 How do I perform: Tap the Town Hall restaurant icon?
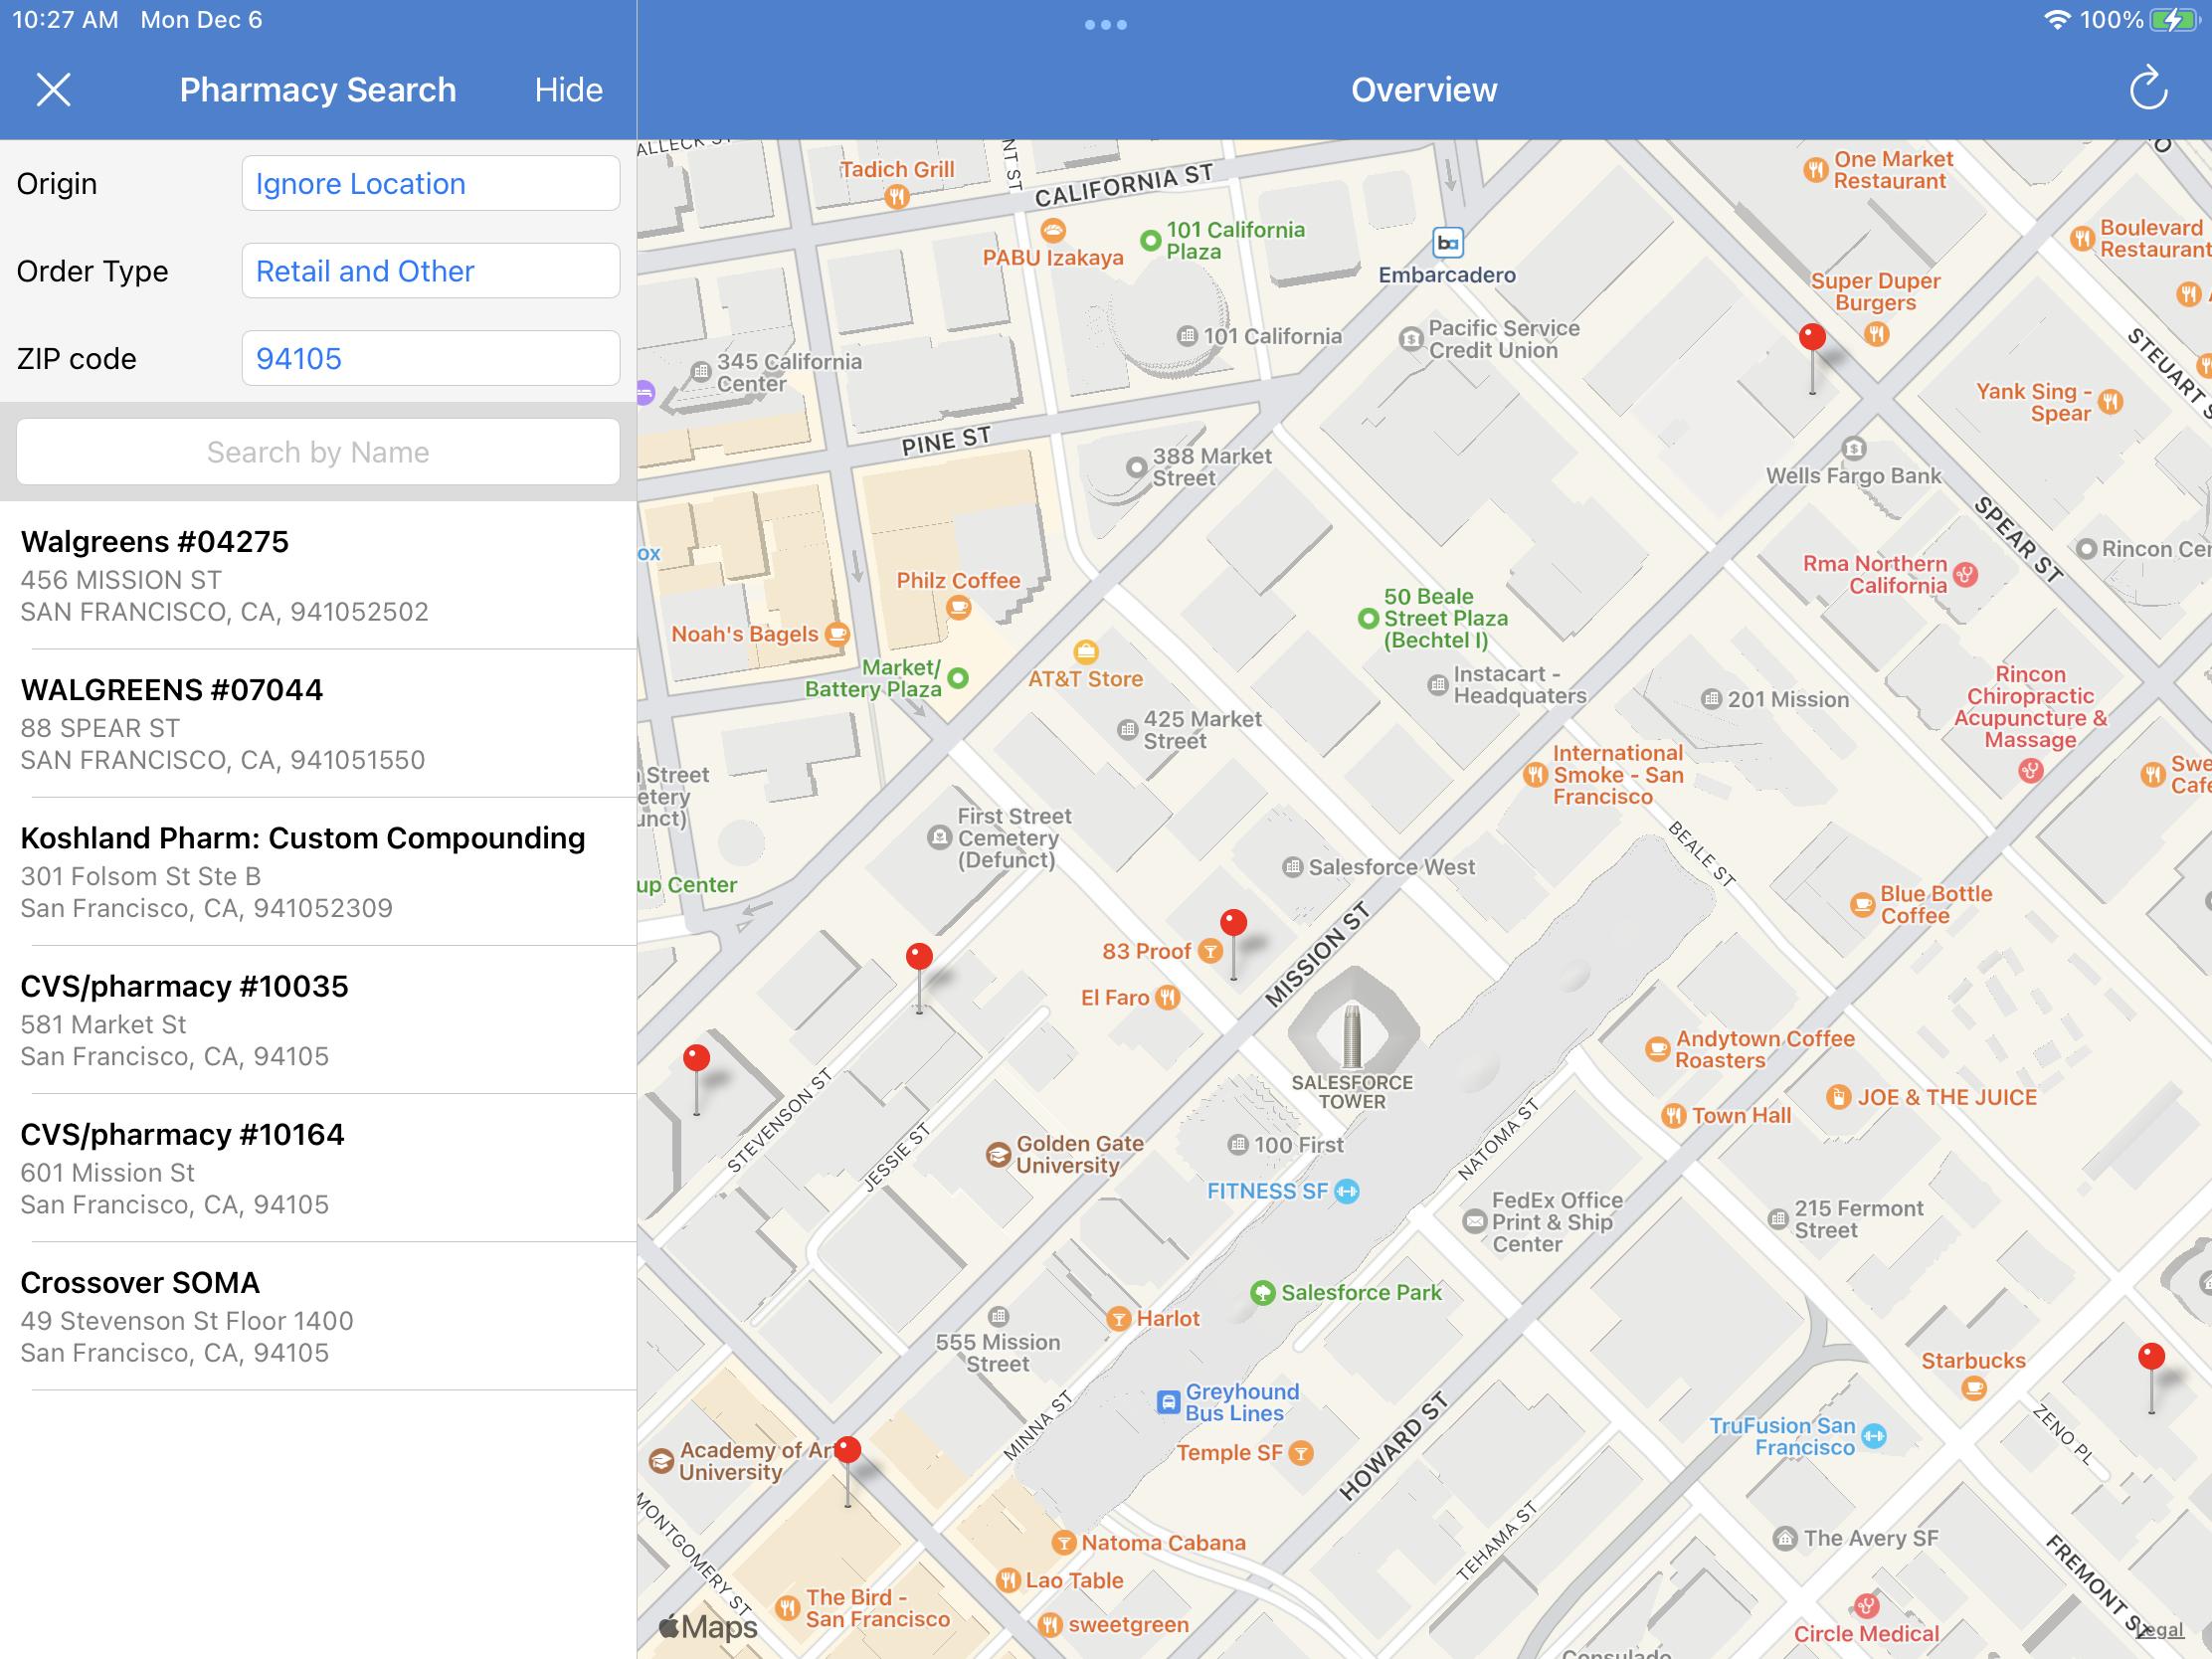pyautogui.click(x=1674, y=1115)
